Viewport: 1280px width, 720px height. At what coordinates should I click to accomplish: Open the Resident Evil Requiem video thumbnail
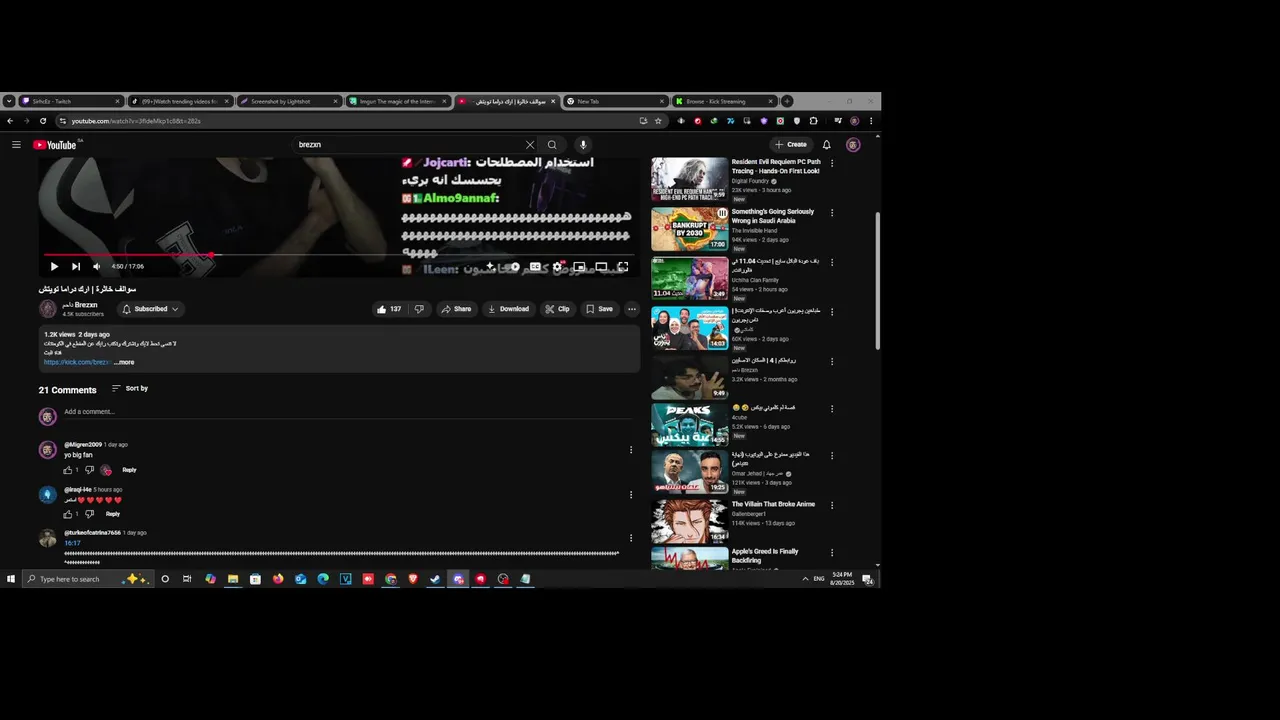pyautogui.click(x=690, y=180)
